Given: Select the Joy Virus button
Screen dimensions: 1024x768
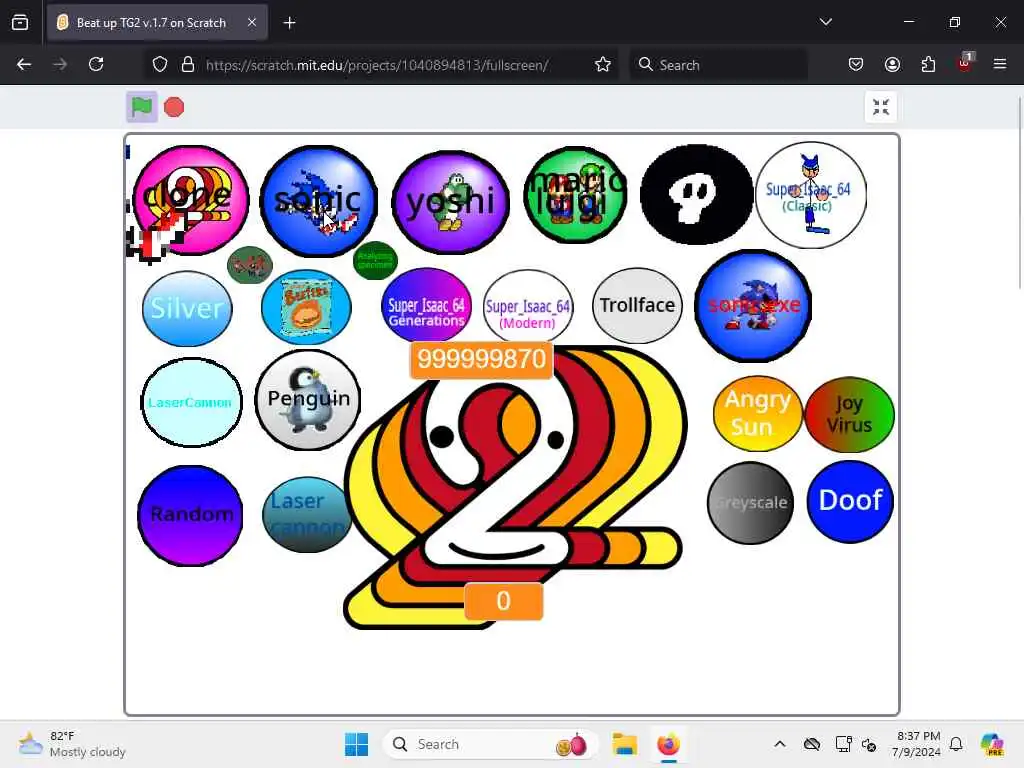Looking at the screenshot, I should (x=849, y=414).
